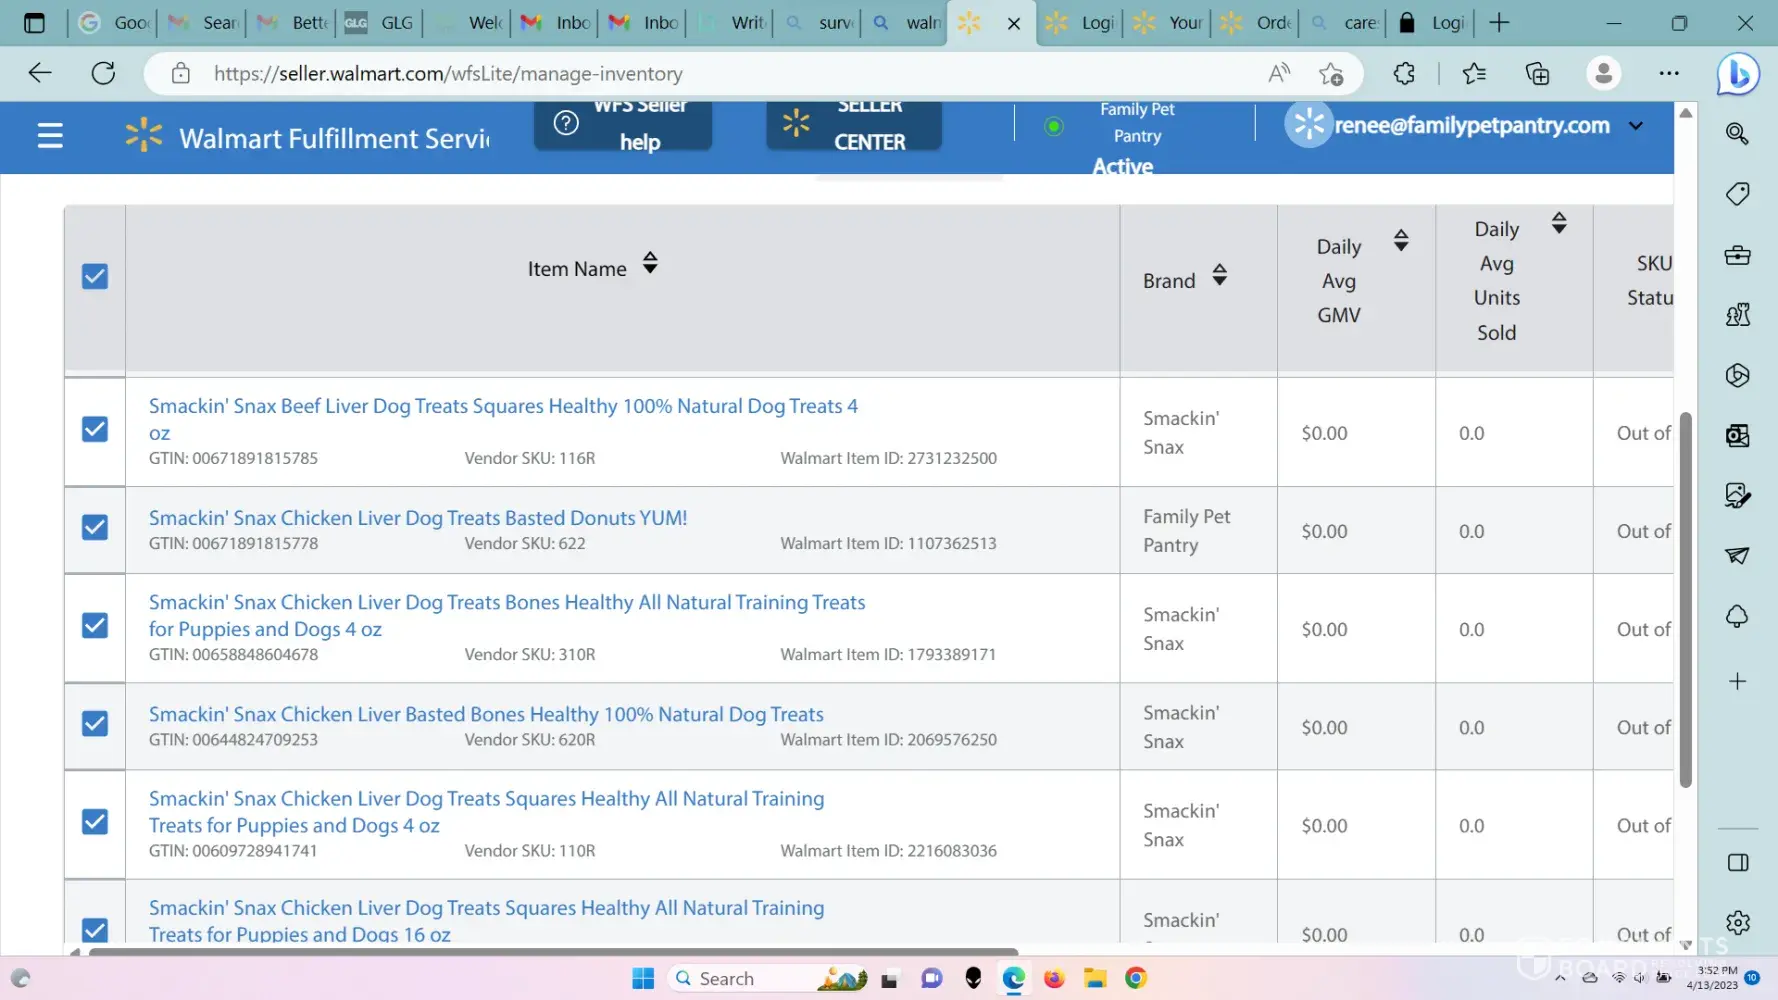Click the Bing chat sidebar icon

[x=1737, y=74]
